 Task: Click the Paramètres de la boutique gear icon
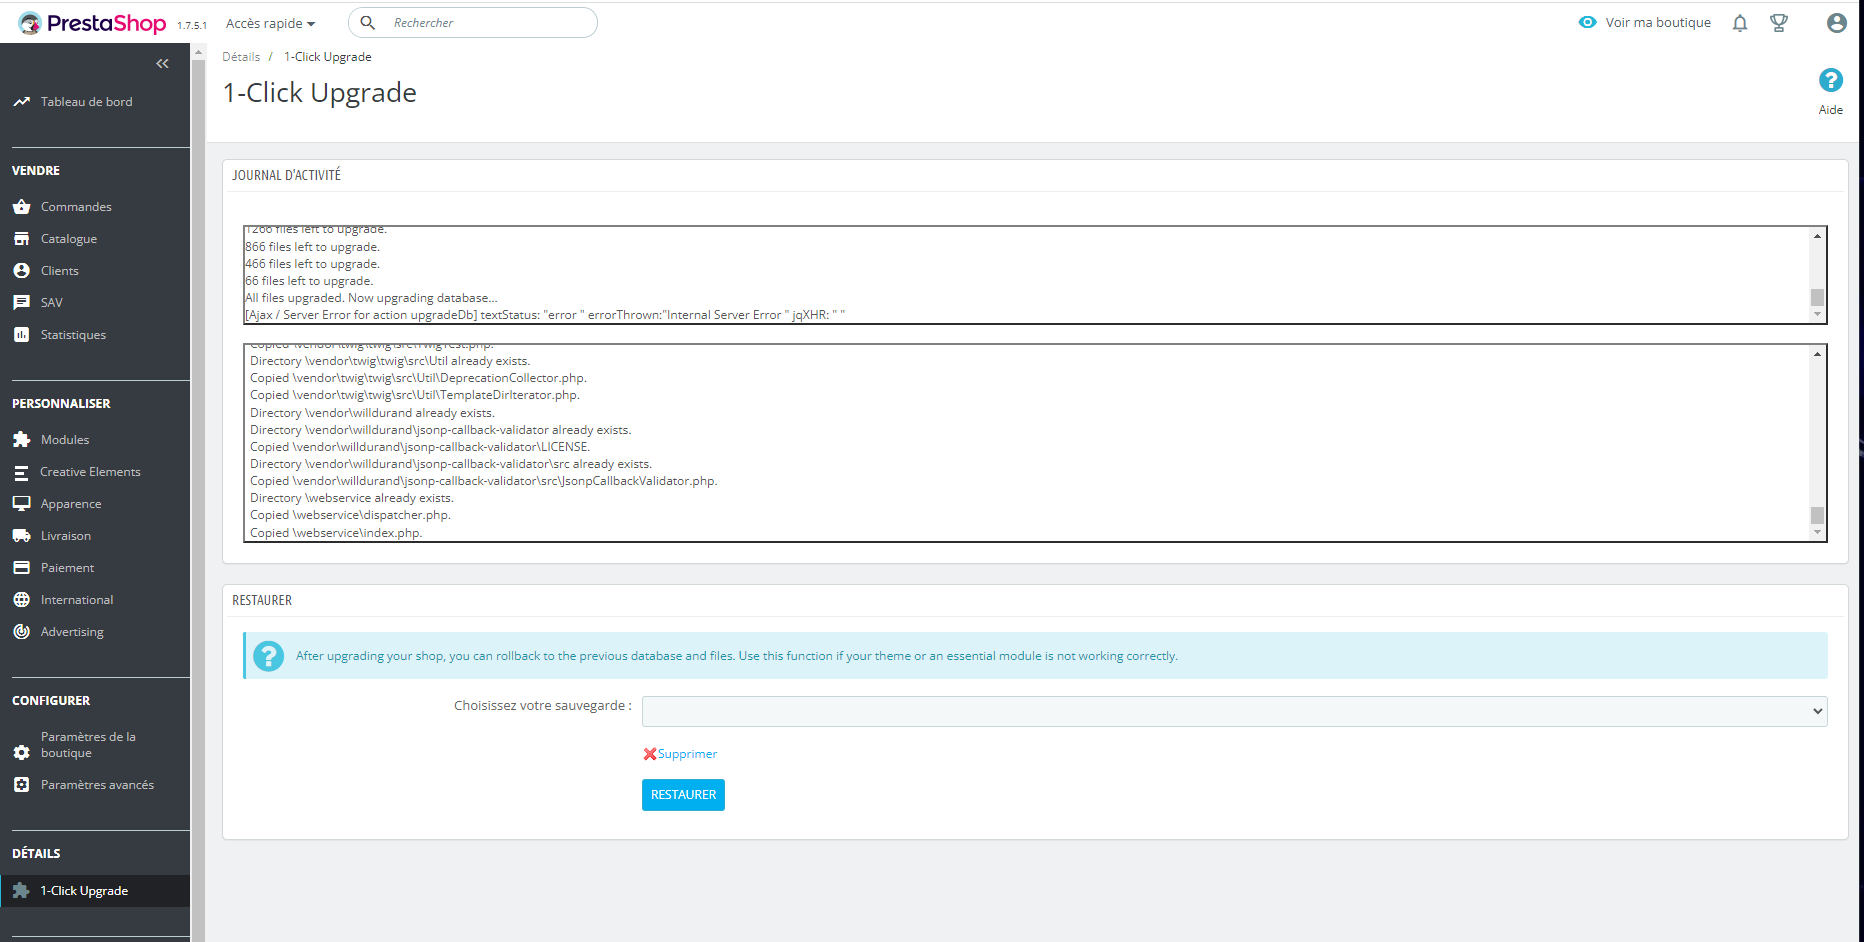(21, 752)
